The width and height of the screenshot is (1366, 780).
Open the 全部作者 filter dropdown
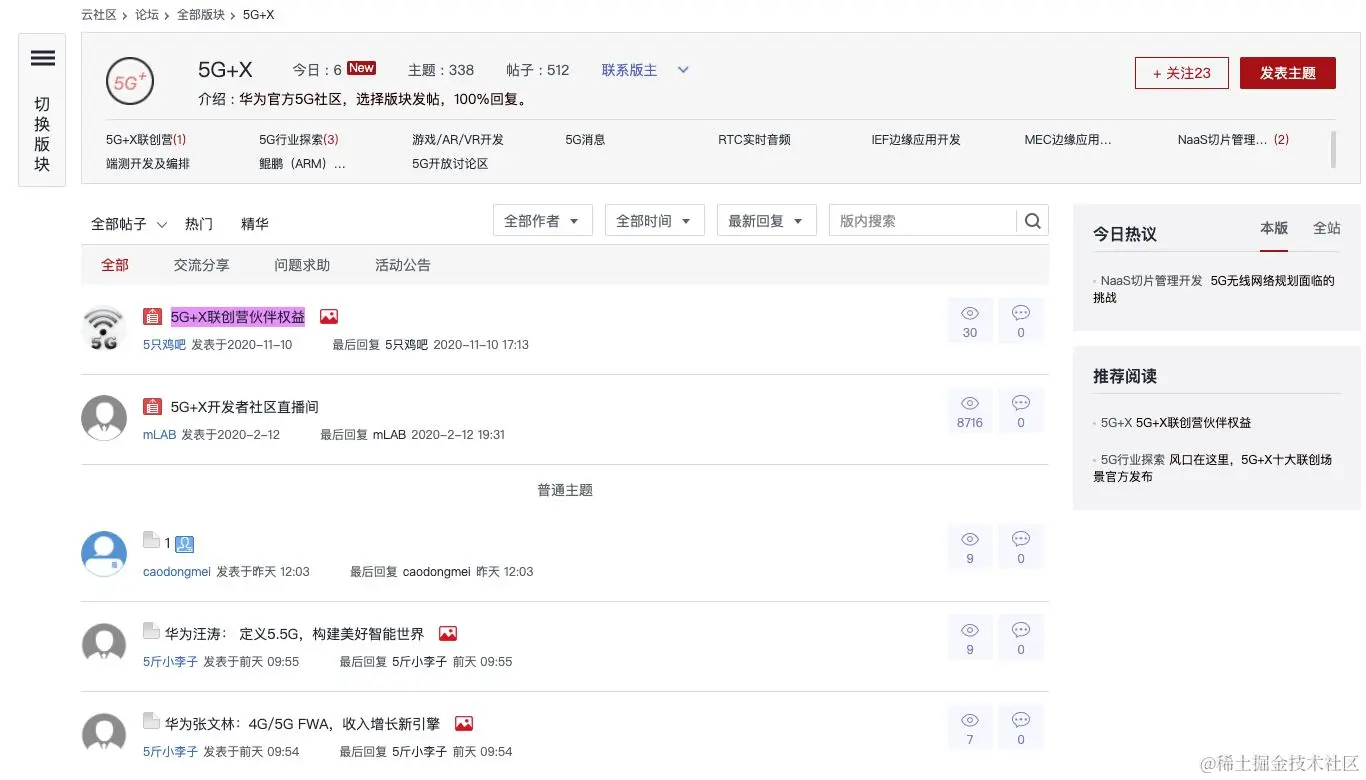pyautogui.click(x=543, y=221)
